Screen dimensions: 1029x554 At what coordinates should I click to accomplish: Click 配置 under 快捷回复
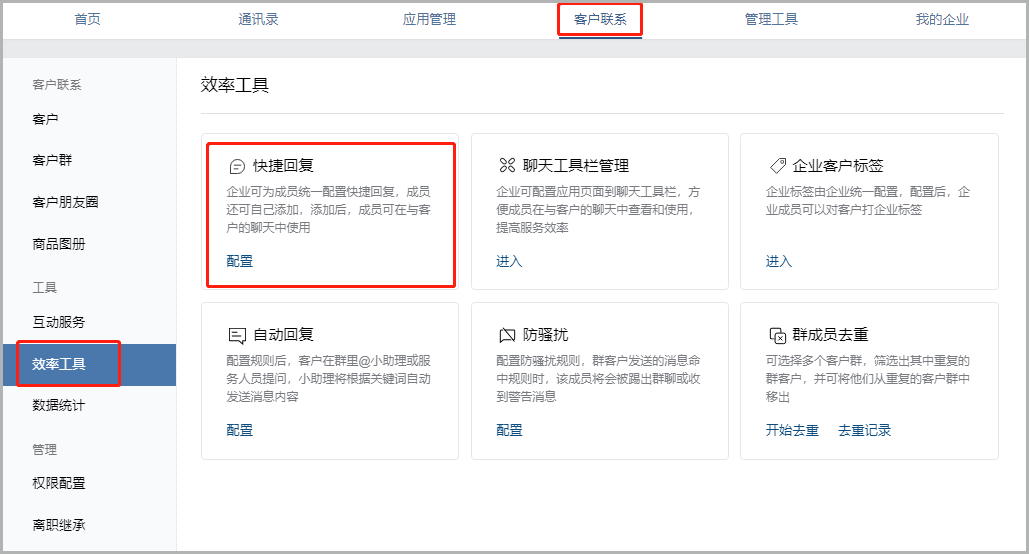[240, 261]
